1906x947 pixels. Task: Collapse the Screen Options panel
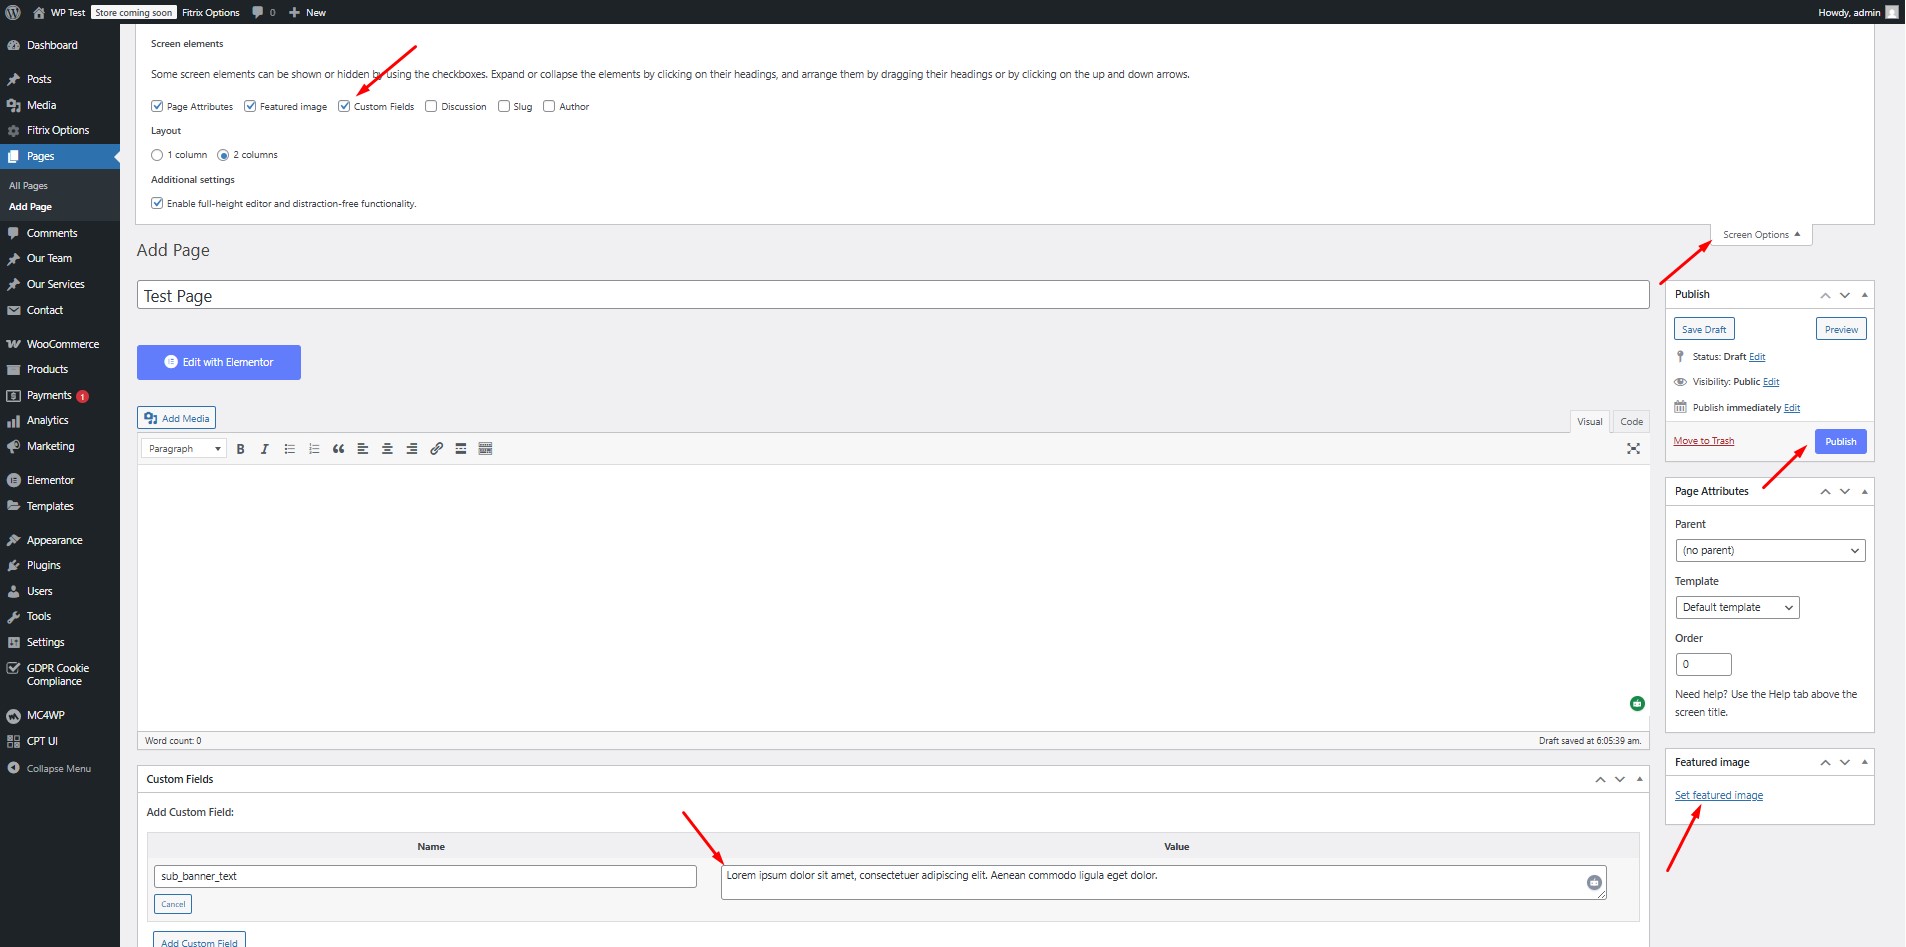coord(1761,235)
